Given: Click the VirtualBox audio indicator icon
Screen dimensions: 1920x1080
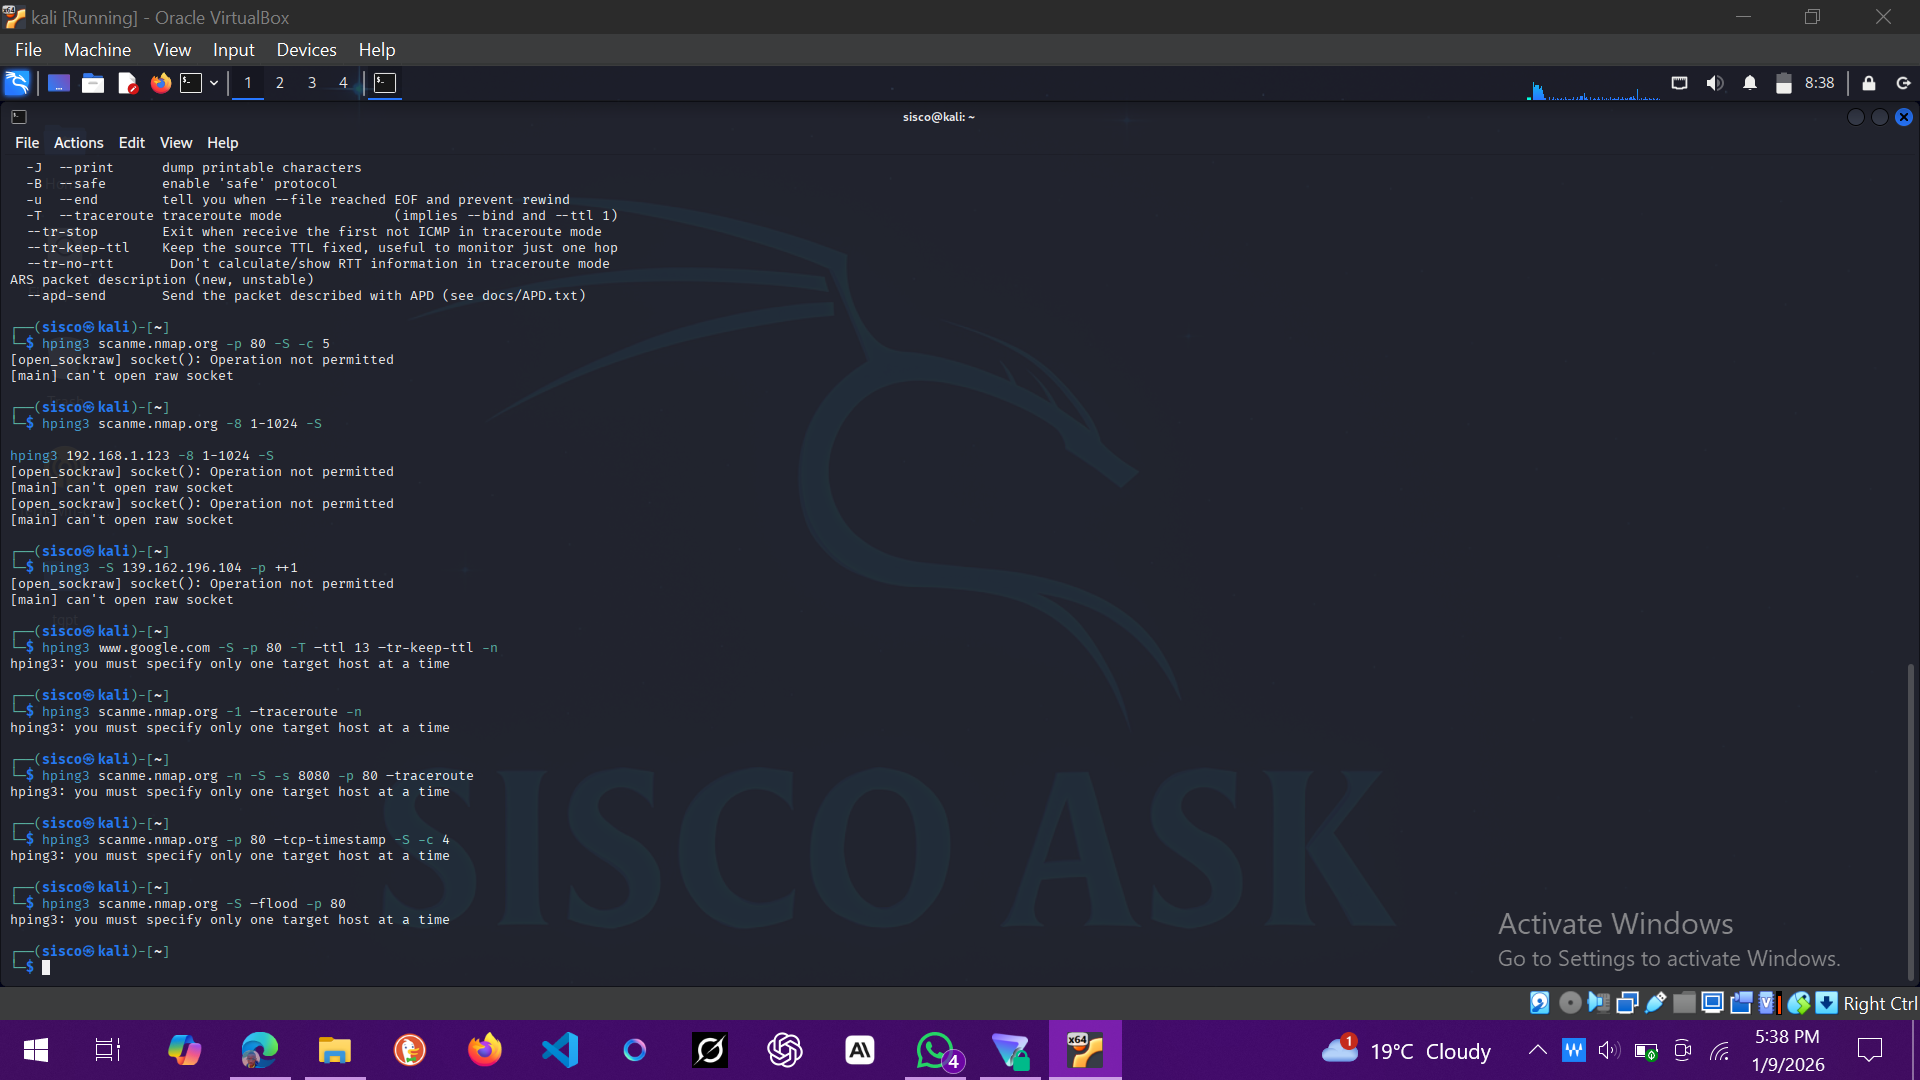Looking at the screenshot, I should click(x=1599, y=1003).
